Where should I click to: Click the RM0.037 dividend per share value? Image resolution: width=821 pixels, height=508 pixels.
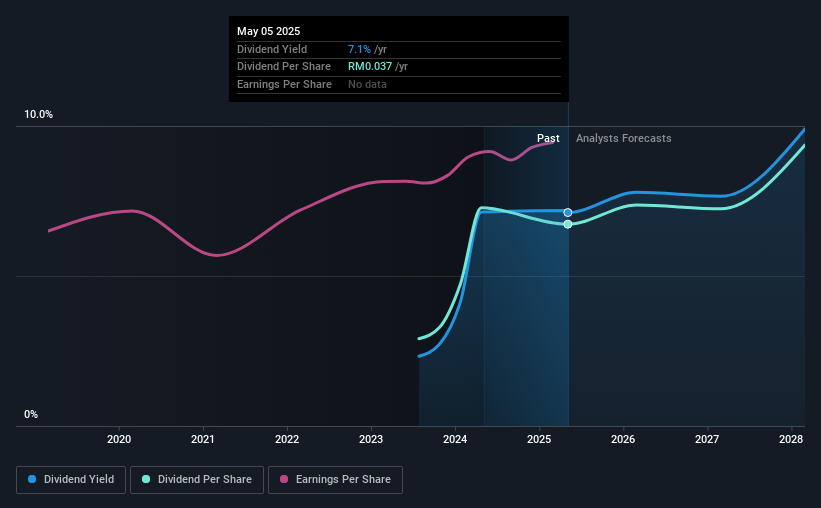370,67
